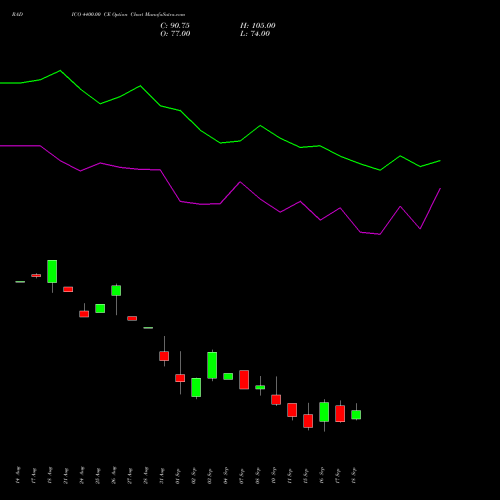Click the high value H: 105.00

[x=258, y=26]
